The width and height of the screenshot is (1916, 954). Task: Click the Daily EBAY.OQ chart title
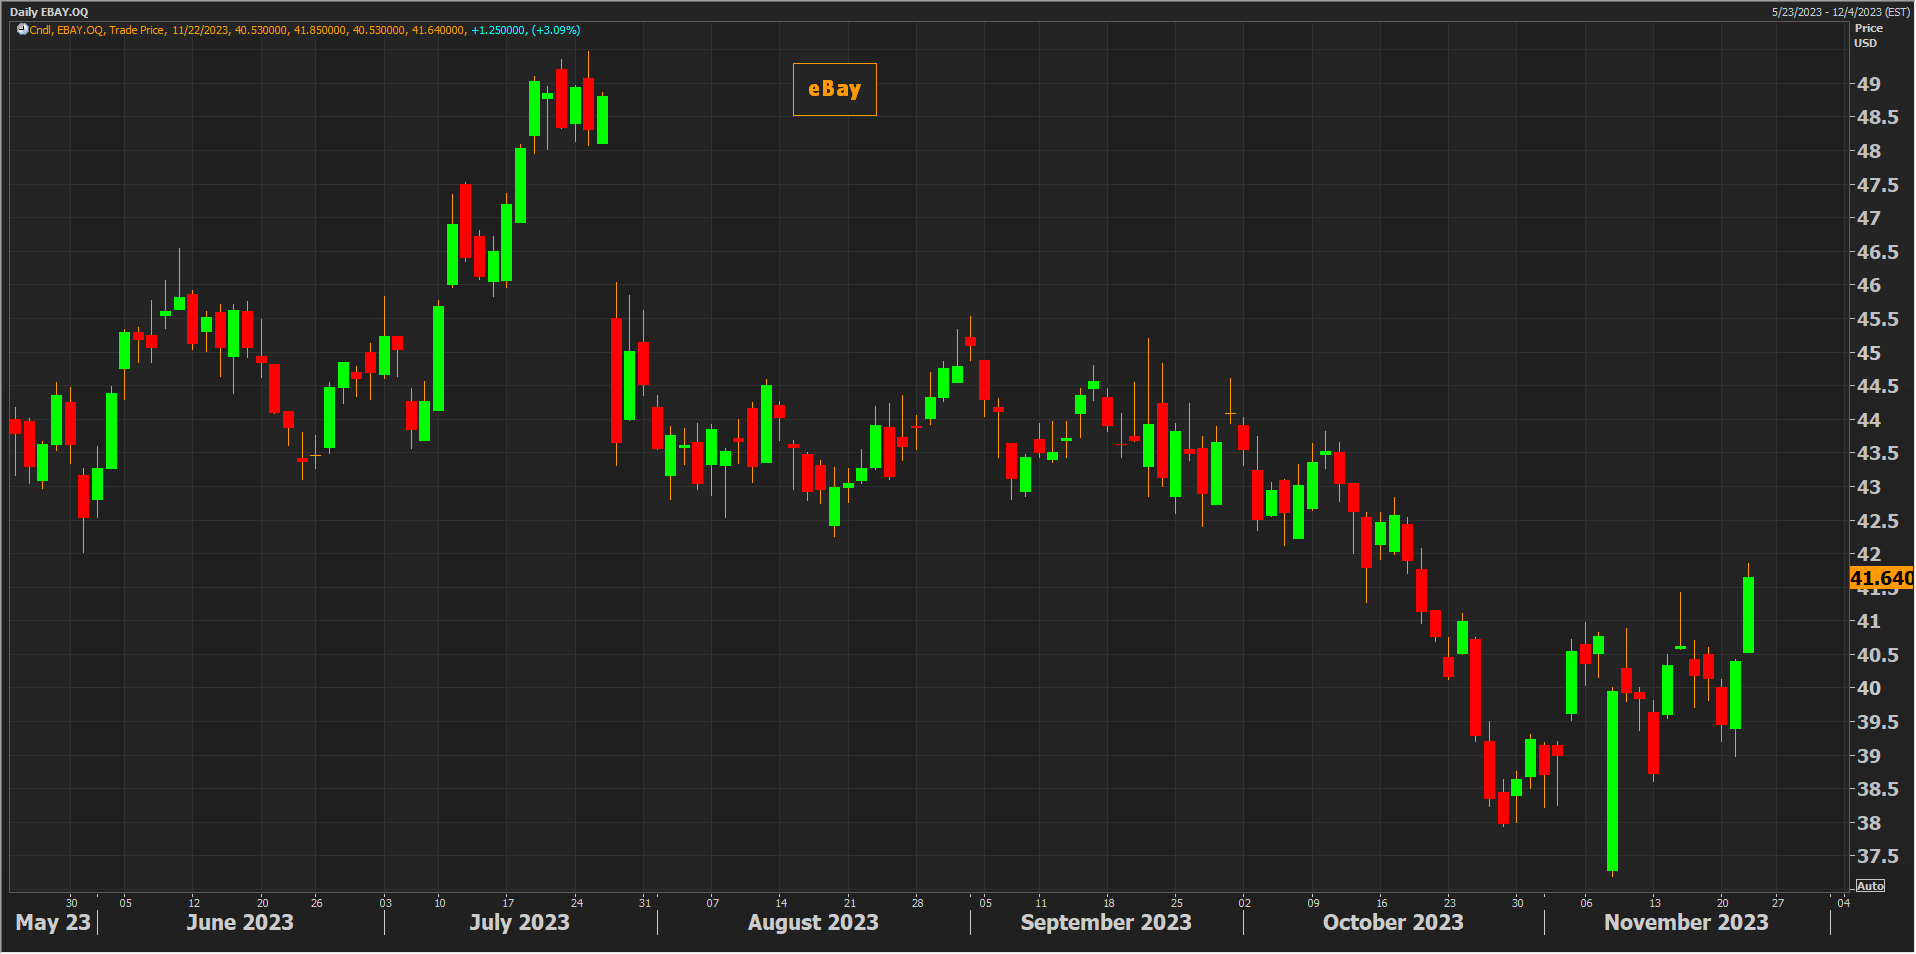[x=49, y=12]
